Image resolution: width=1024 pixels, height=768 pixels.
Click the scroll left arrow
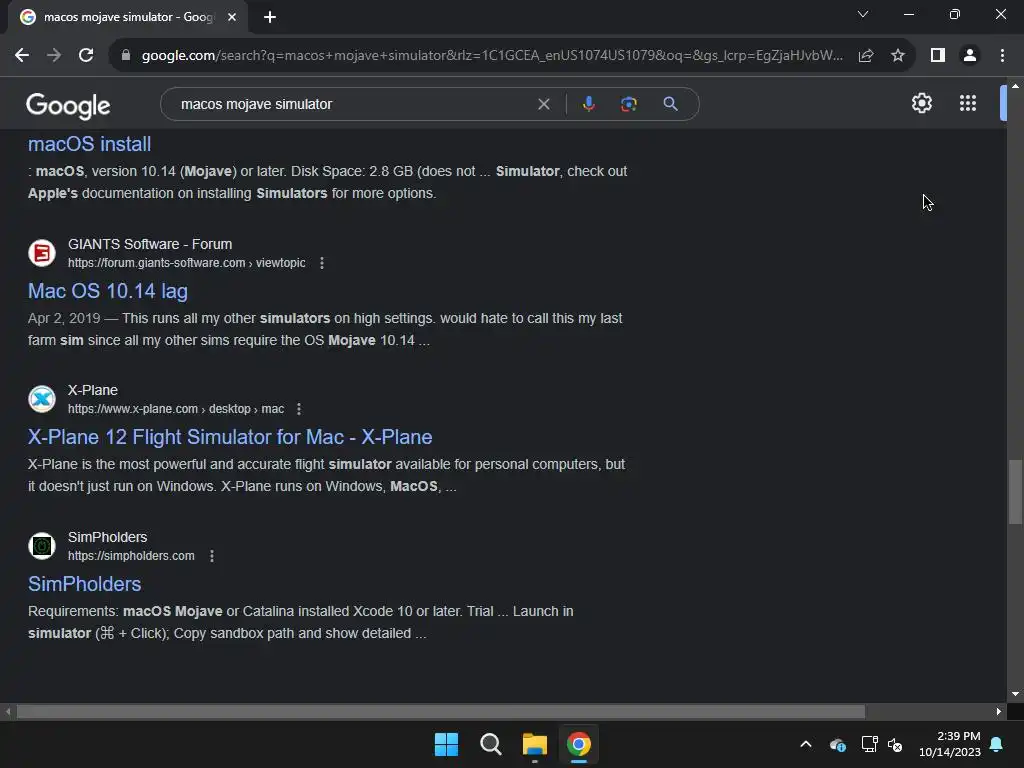tap(8, 712)
